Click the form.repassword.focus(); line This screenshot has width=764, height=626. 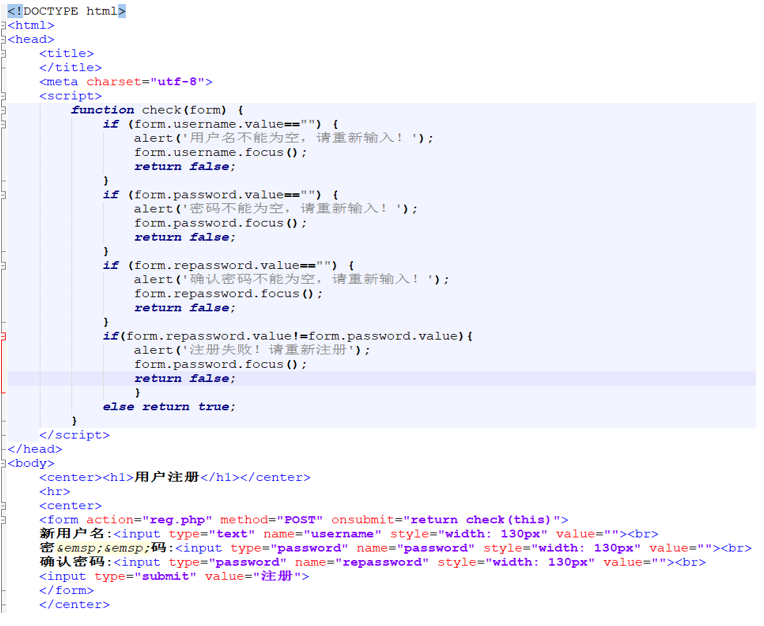click(x=228, y=294)
